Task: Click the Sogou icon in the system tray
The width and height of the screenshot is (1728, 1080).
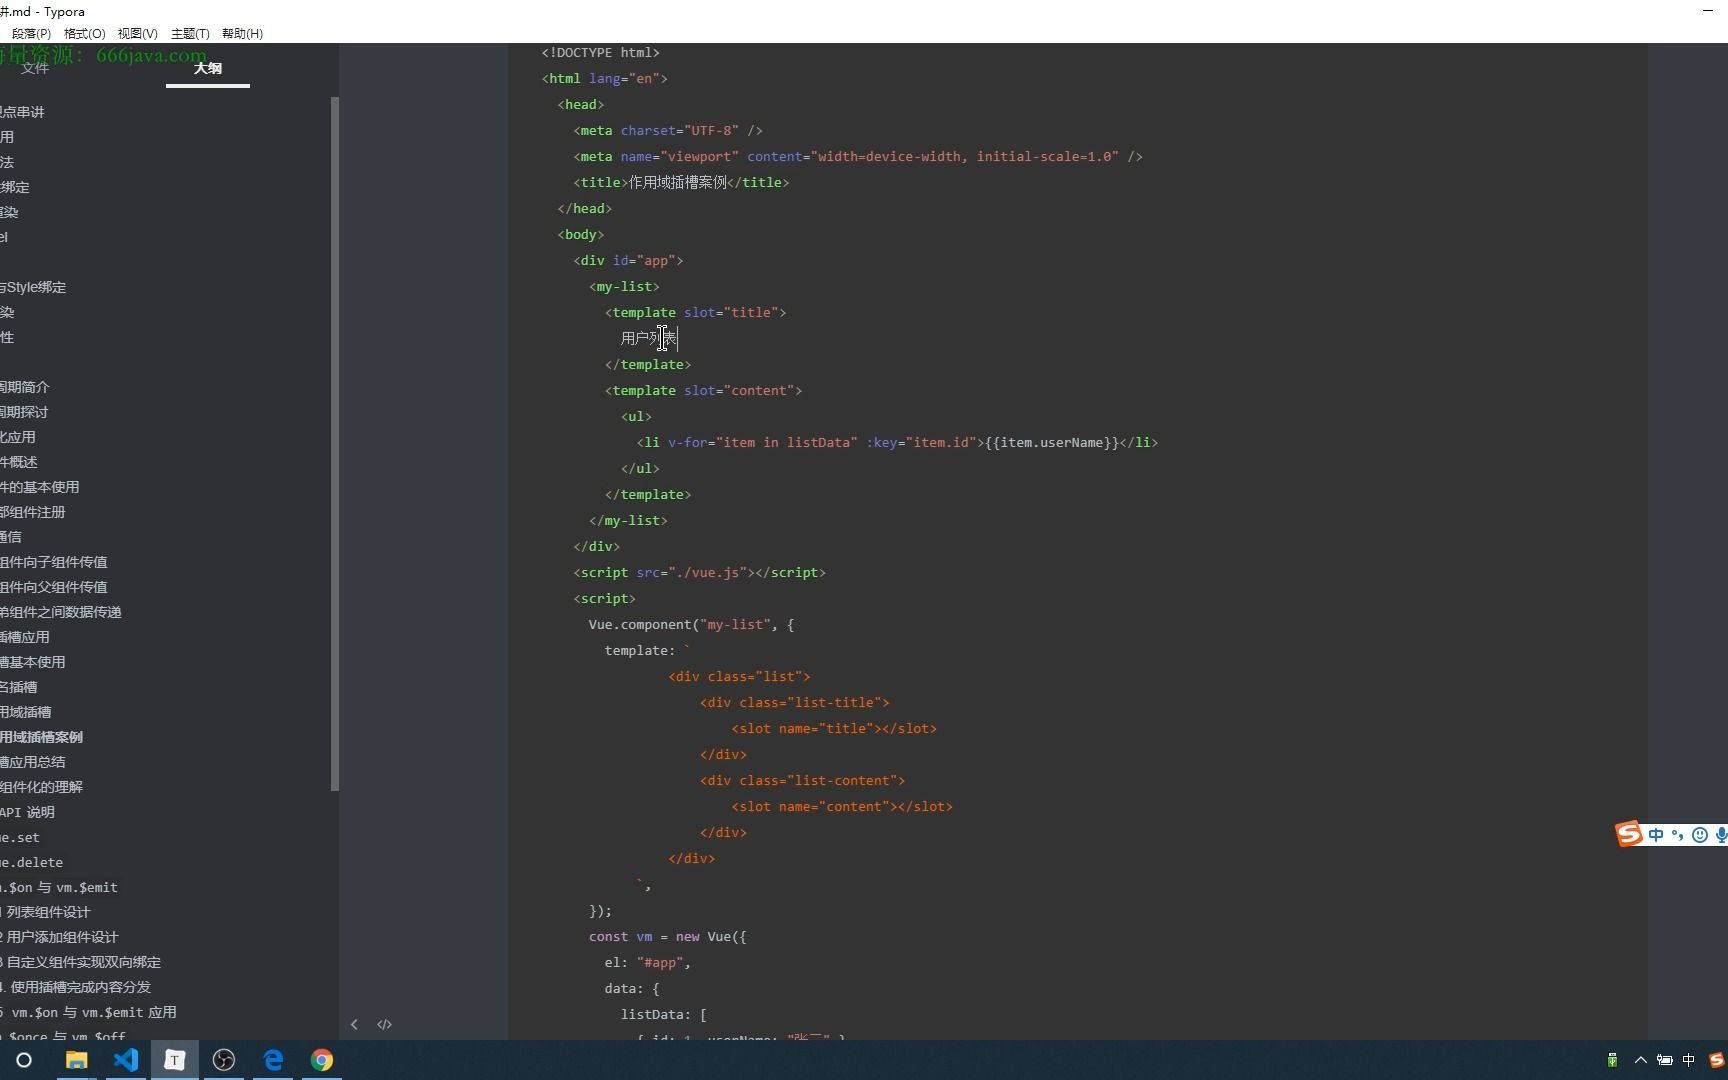Action: click(x=1717, y=1060)
